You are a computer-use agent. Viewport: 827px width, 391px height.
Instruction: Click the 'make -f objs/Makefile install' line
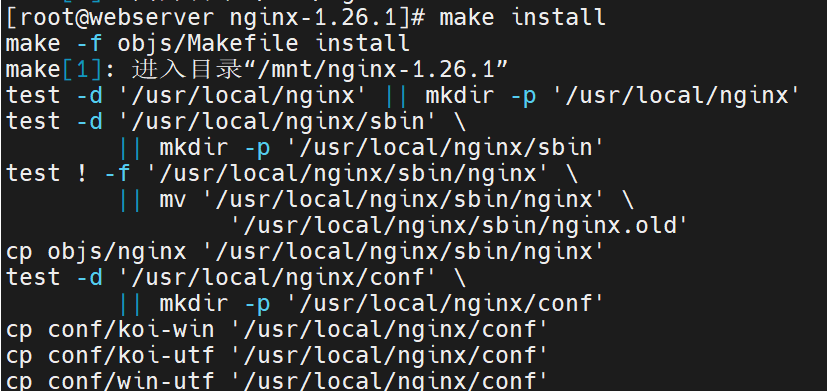[x=208, y=43]
